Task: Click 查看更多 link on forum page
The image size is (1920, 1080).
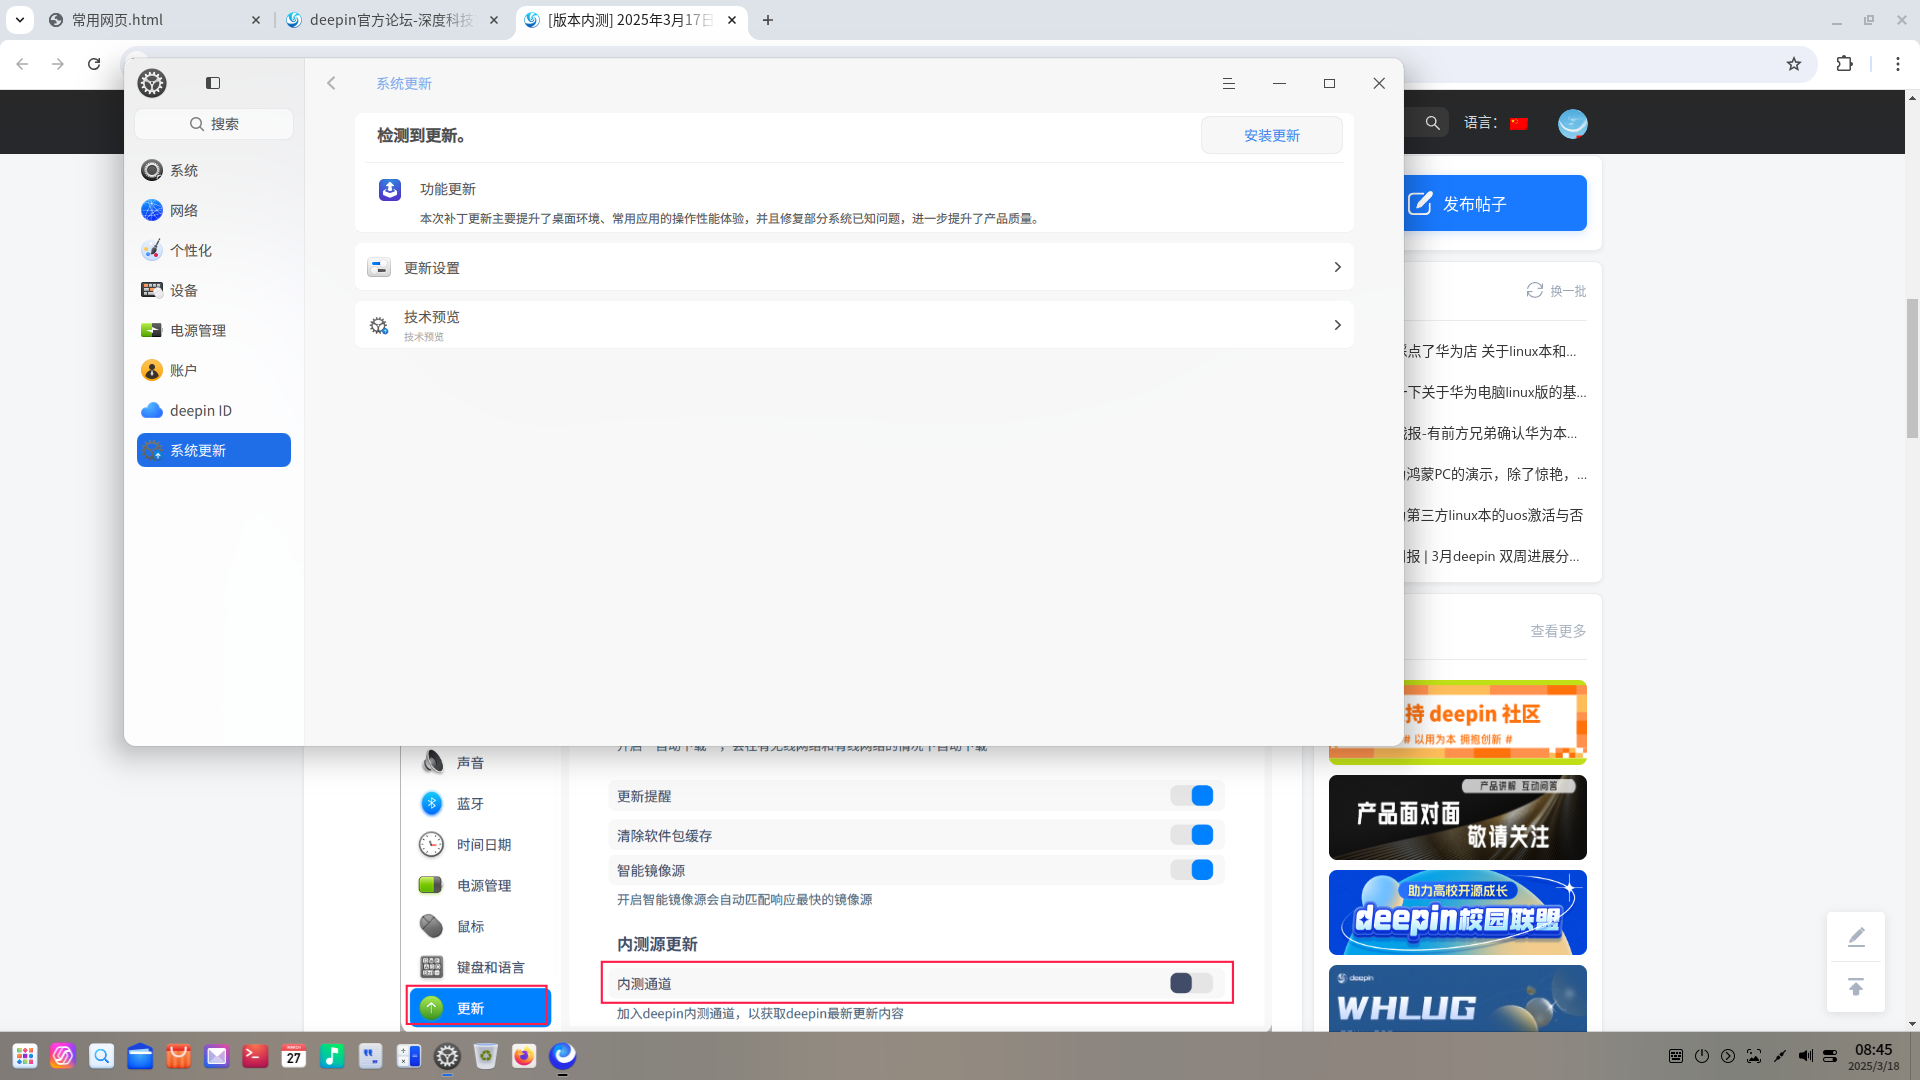Action: pyautogui.click(x=1558, y=631)
